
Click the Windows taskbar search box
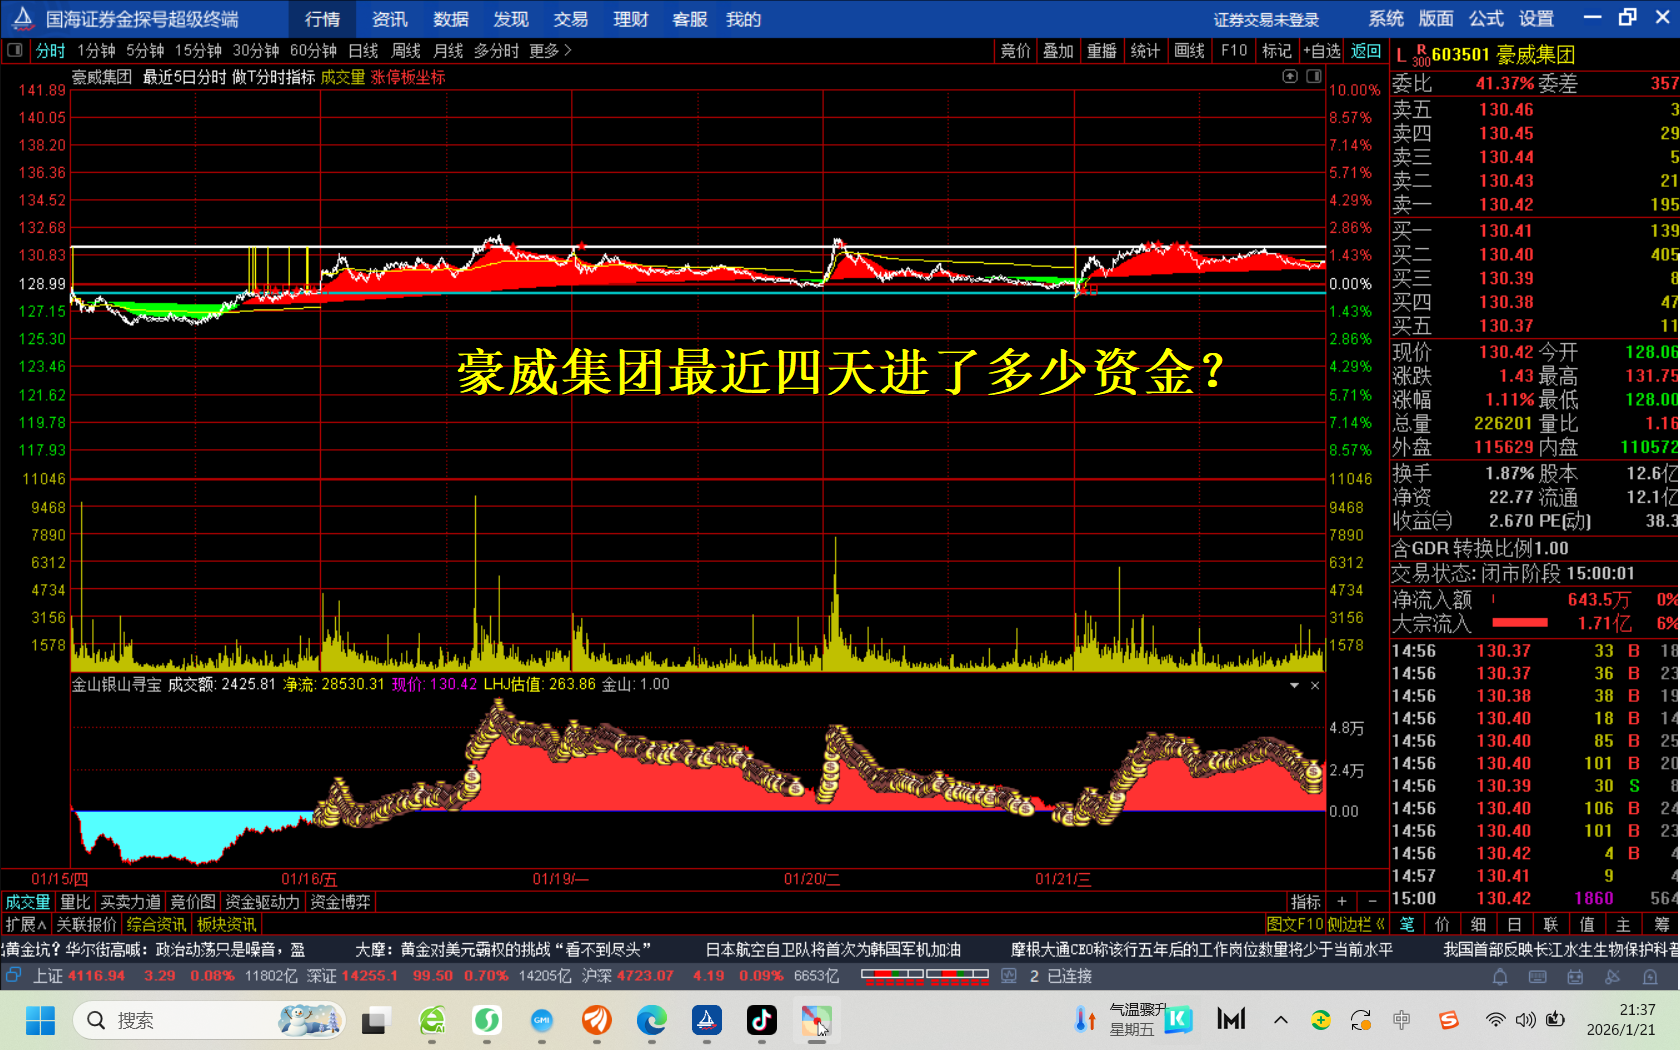209,1020
